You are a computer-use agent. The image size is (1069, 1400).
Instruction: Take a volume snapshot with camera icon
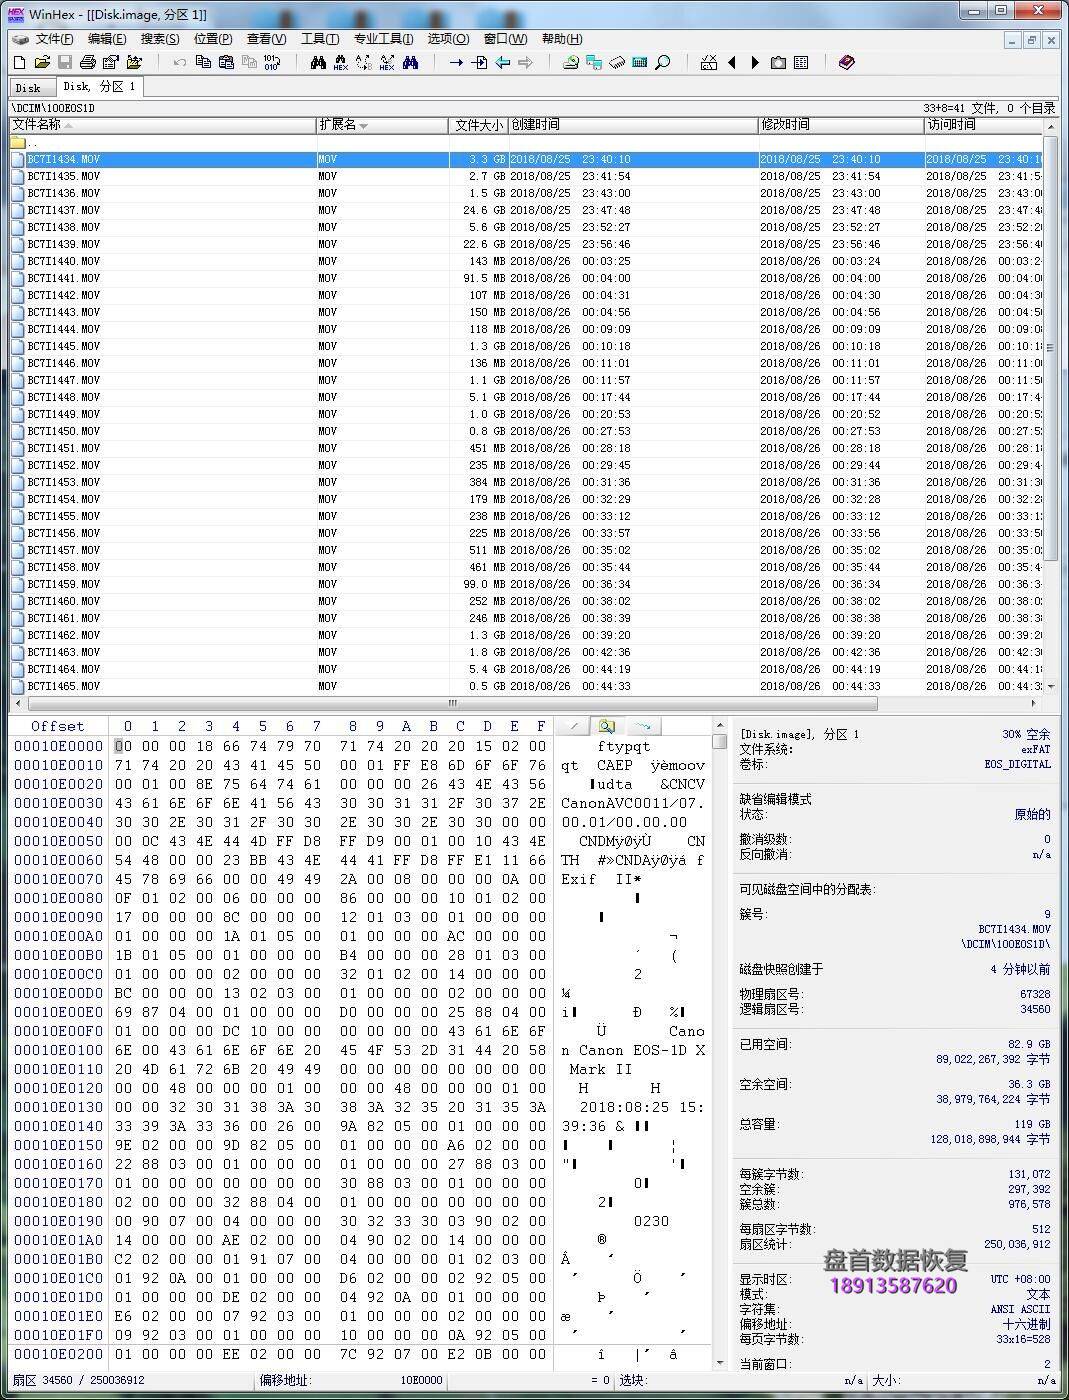pos(778,62)
